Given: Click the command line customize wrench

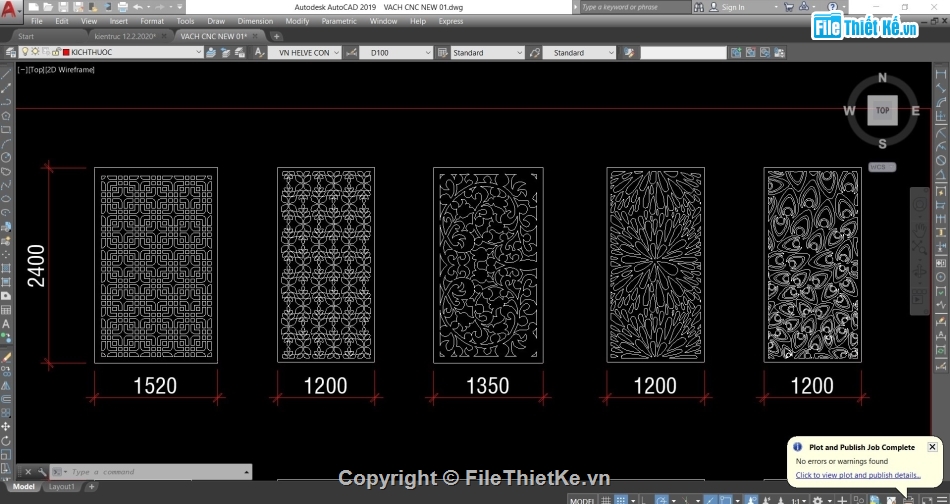Looking at the screenshot, I should 42,472.
